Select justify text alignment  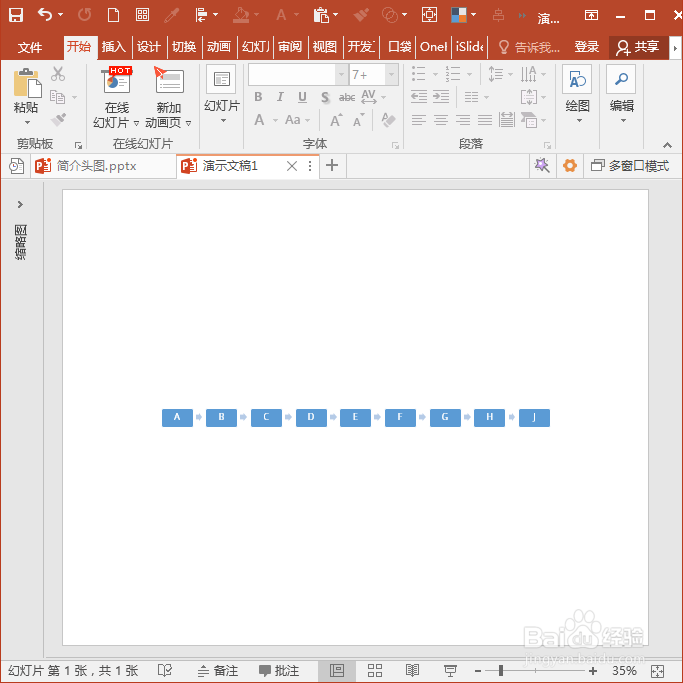click(x=484, y=120)
